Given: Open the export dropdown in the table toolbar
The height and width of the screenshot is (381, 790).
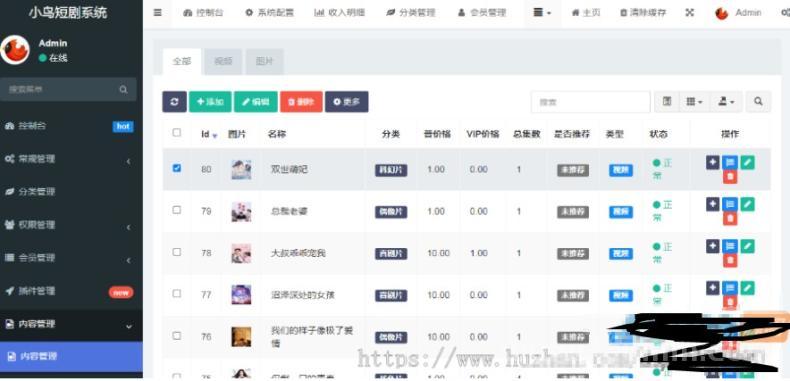Looking at the screenshot, I should click(726, 102).
